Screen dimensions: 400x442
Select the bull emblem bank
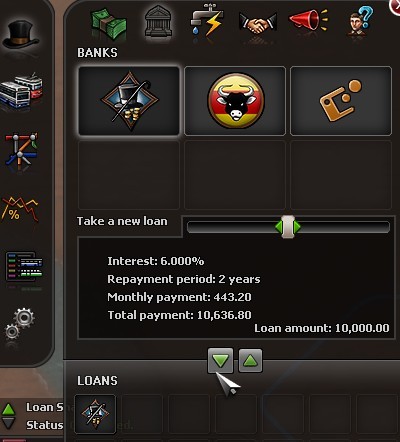tap(235, 101)
